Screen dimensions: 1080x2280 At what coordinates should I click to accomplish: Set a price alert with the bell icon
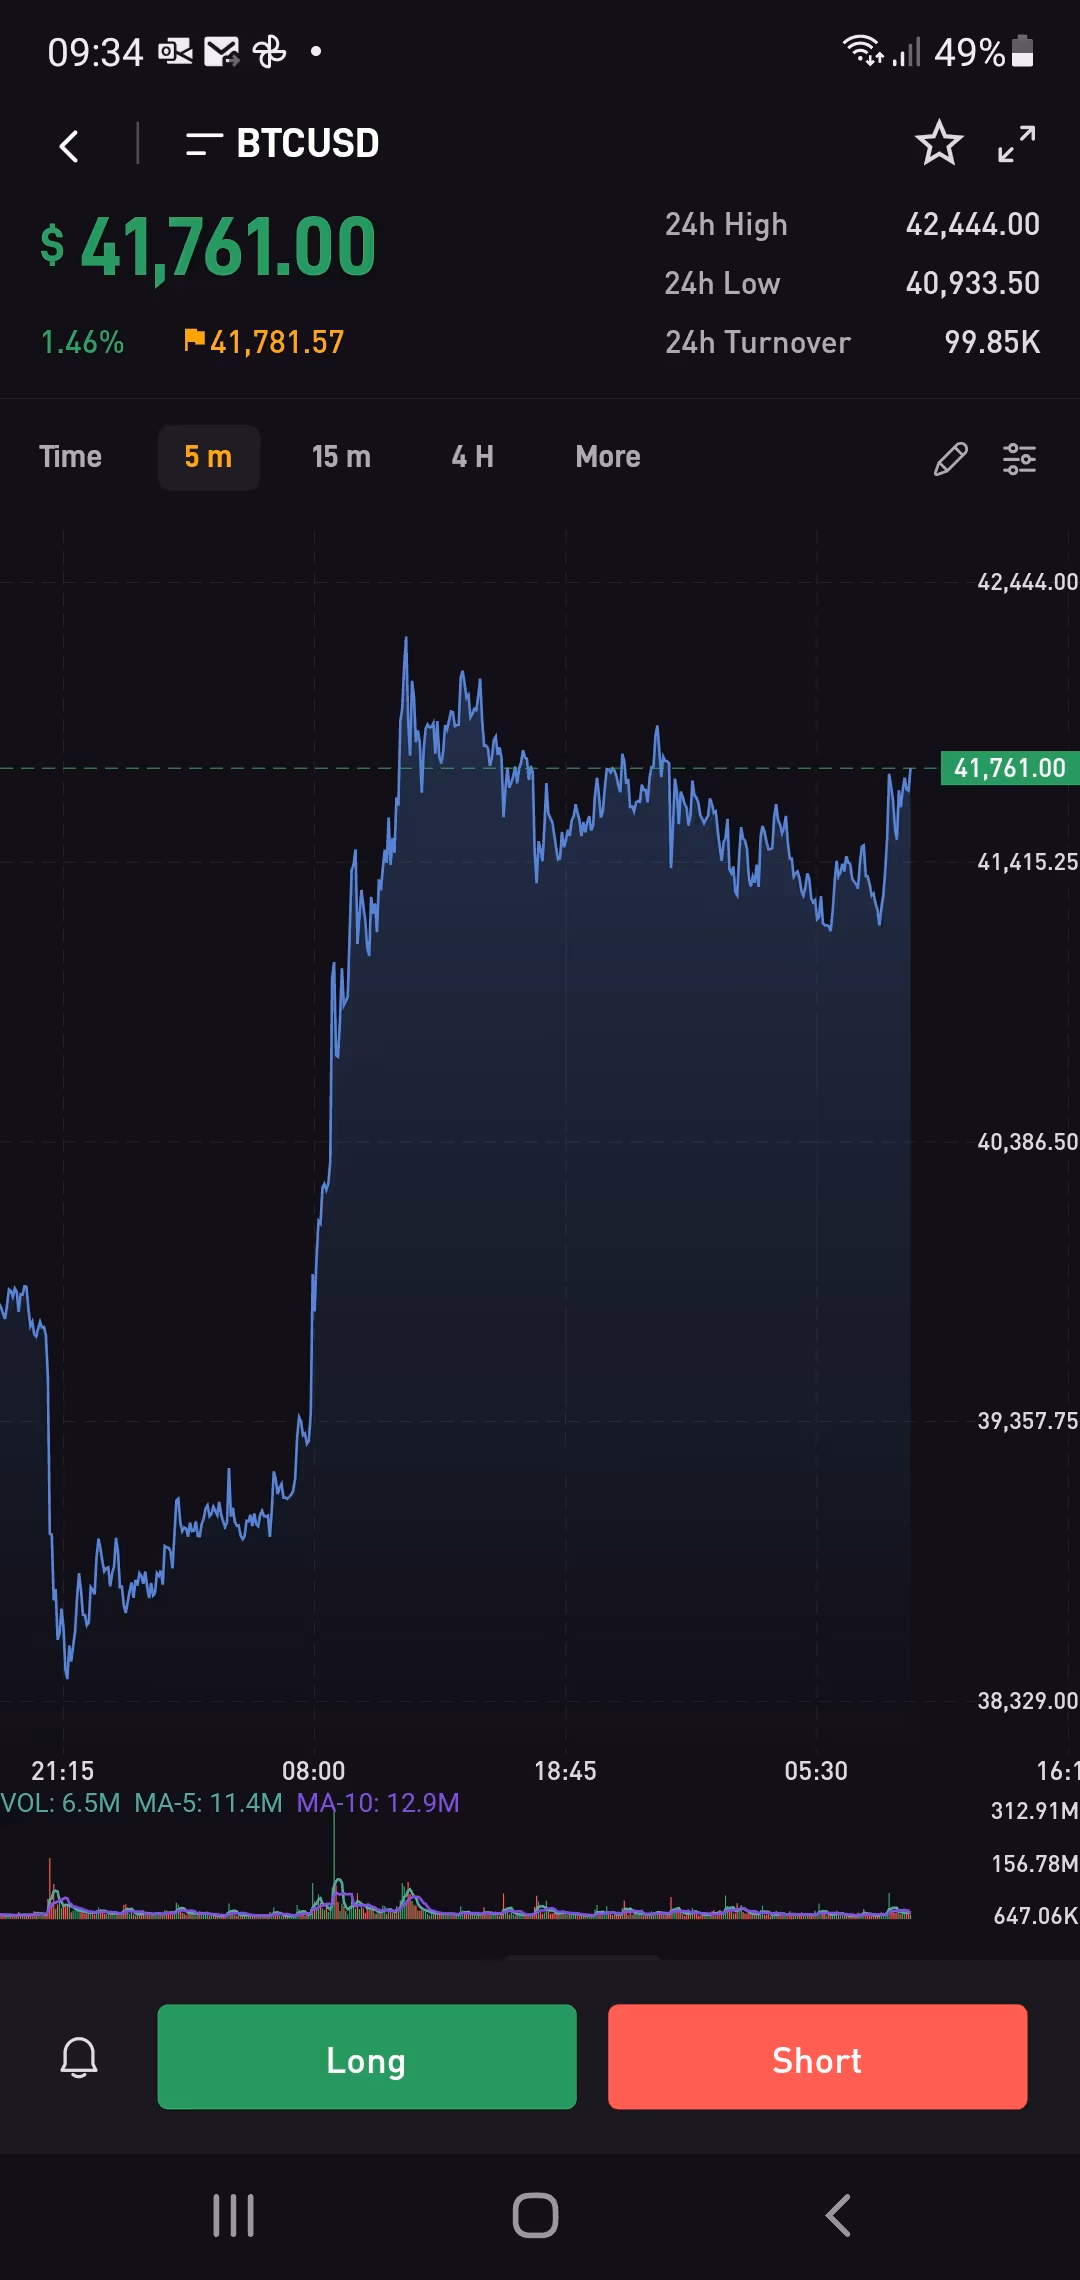point(79,2058)
